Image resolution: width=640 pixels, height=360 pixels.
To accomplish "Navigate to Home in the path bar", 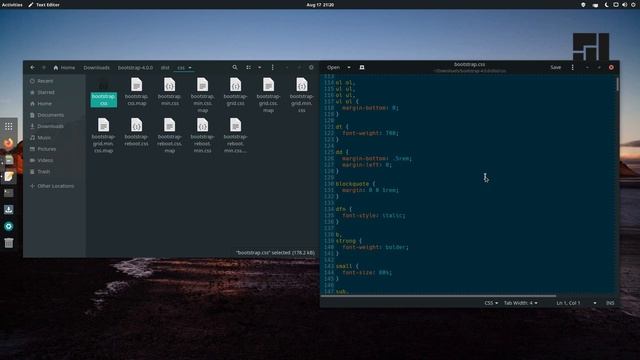I will [x=64, y=68].
